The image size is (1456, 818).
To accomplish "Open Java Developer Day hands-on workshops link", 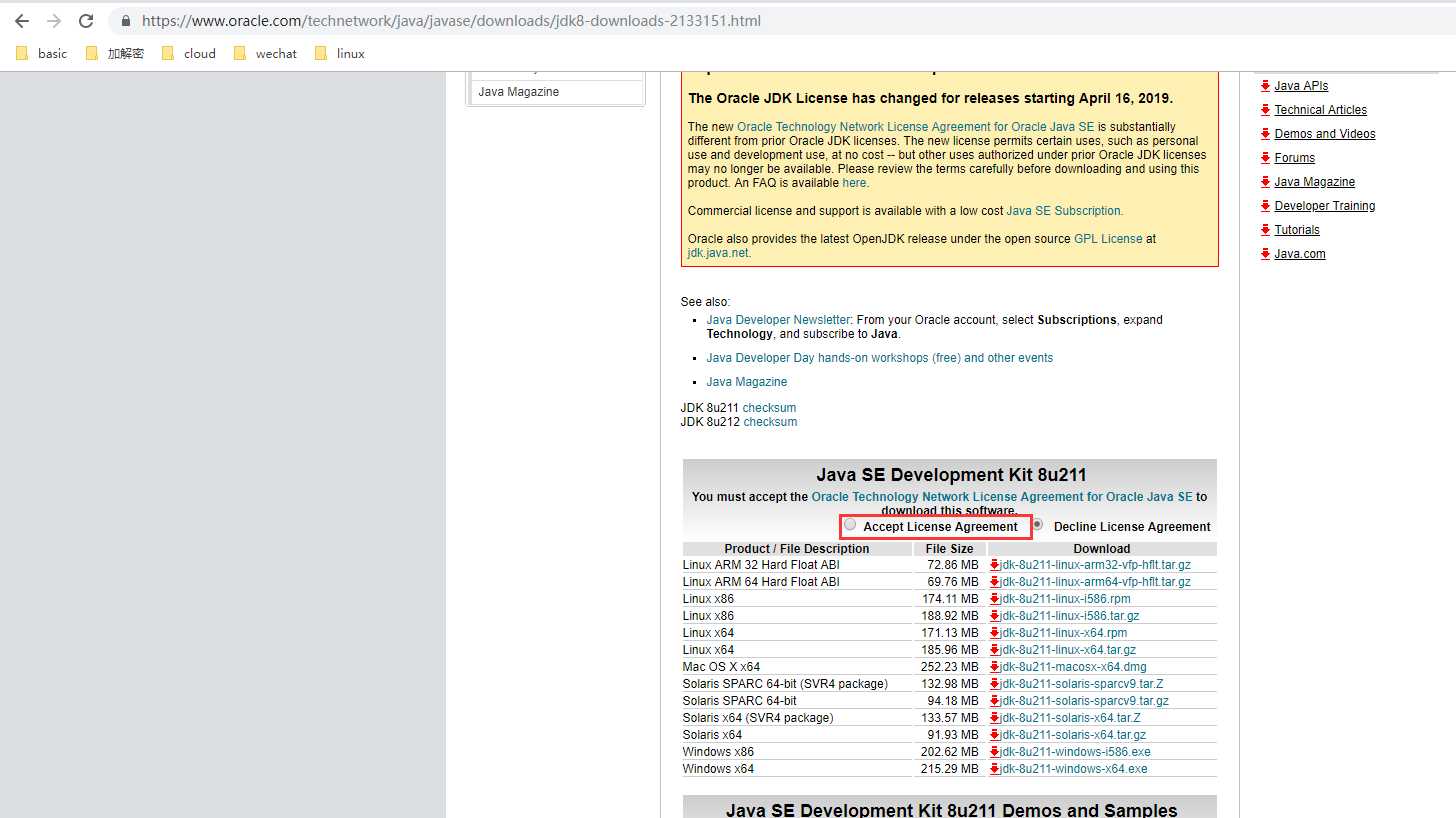I will 879,358.
